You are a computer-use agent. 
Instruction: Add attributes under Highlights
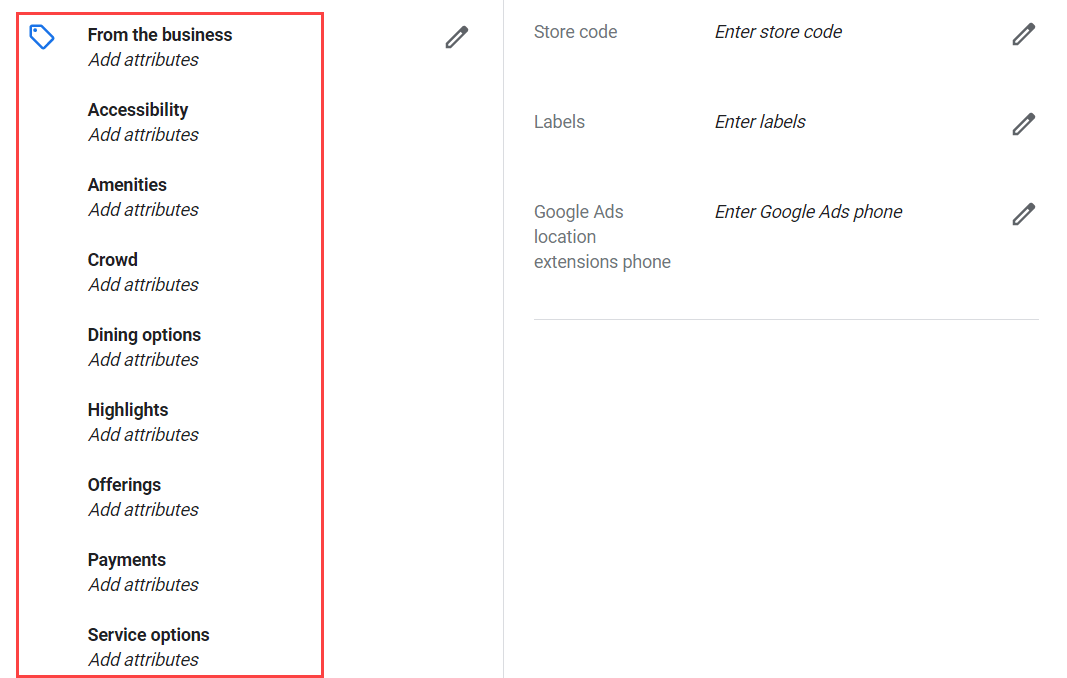144,434
